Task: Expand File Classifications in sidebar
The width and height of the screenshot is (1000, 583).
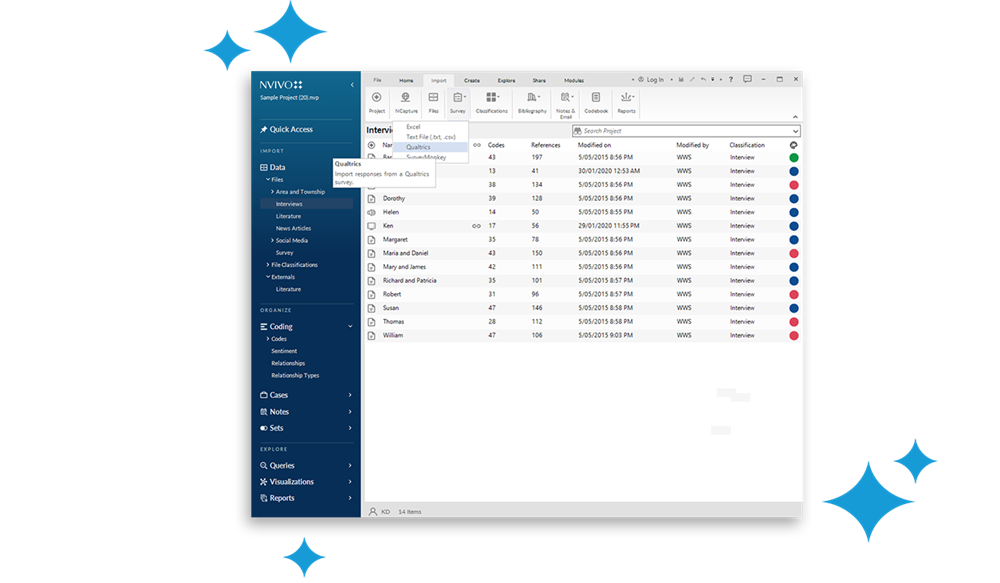Action: pyautogui.click(x=268, y=265)
